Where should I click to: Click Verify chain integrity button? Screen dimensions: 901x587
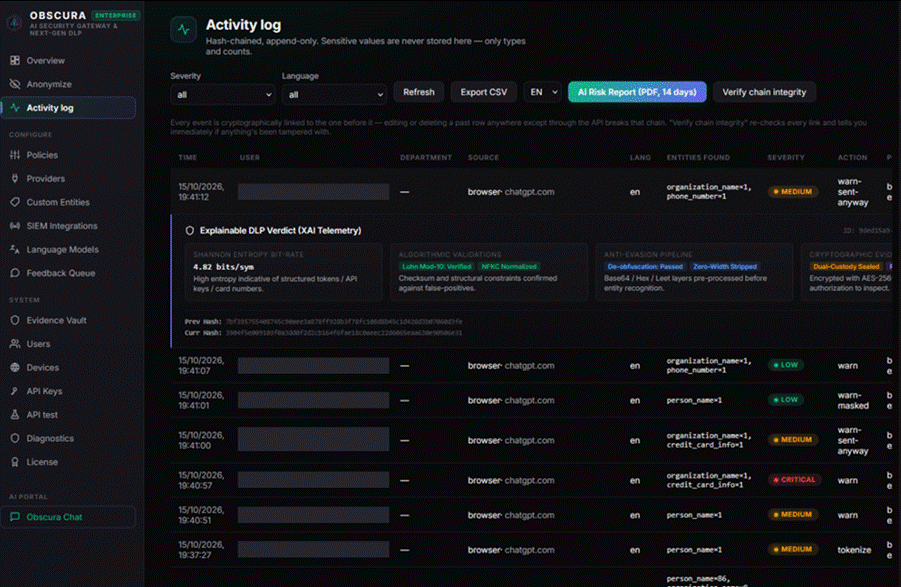point(764,92)
